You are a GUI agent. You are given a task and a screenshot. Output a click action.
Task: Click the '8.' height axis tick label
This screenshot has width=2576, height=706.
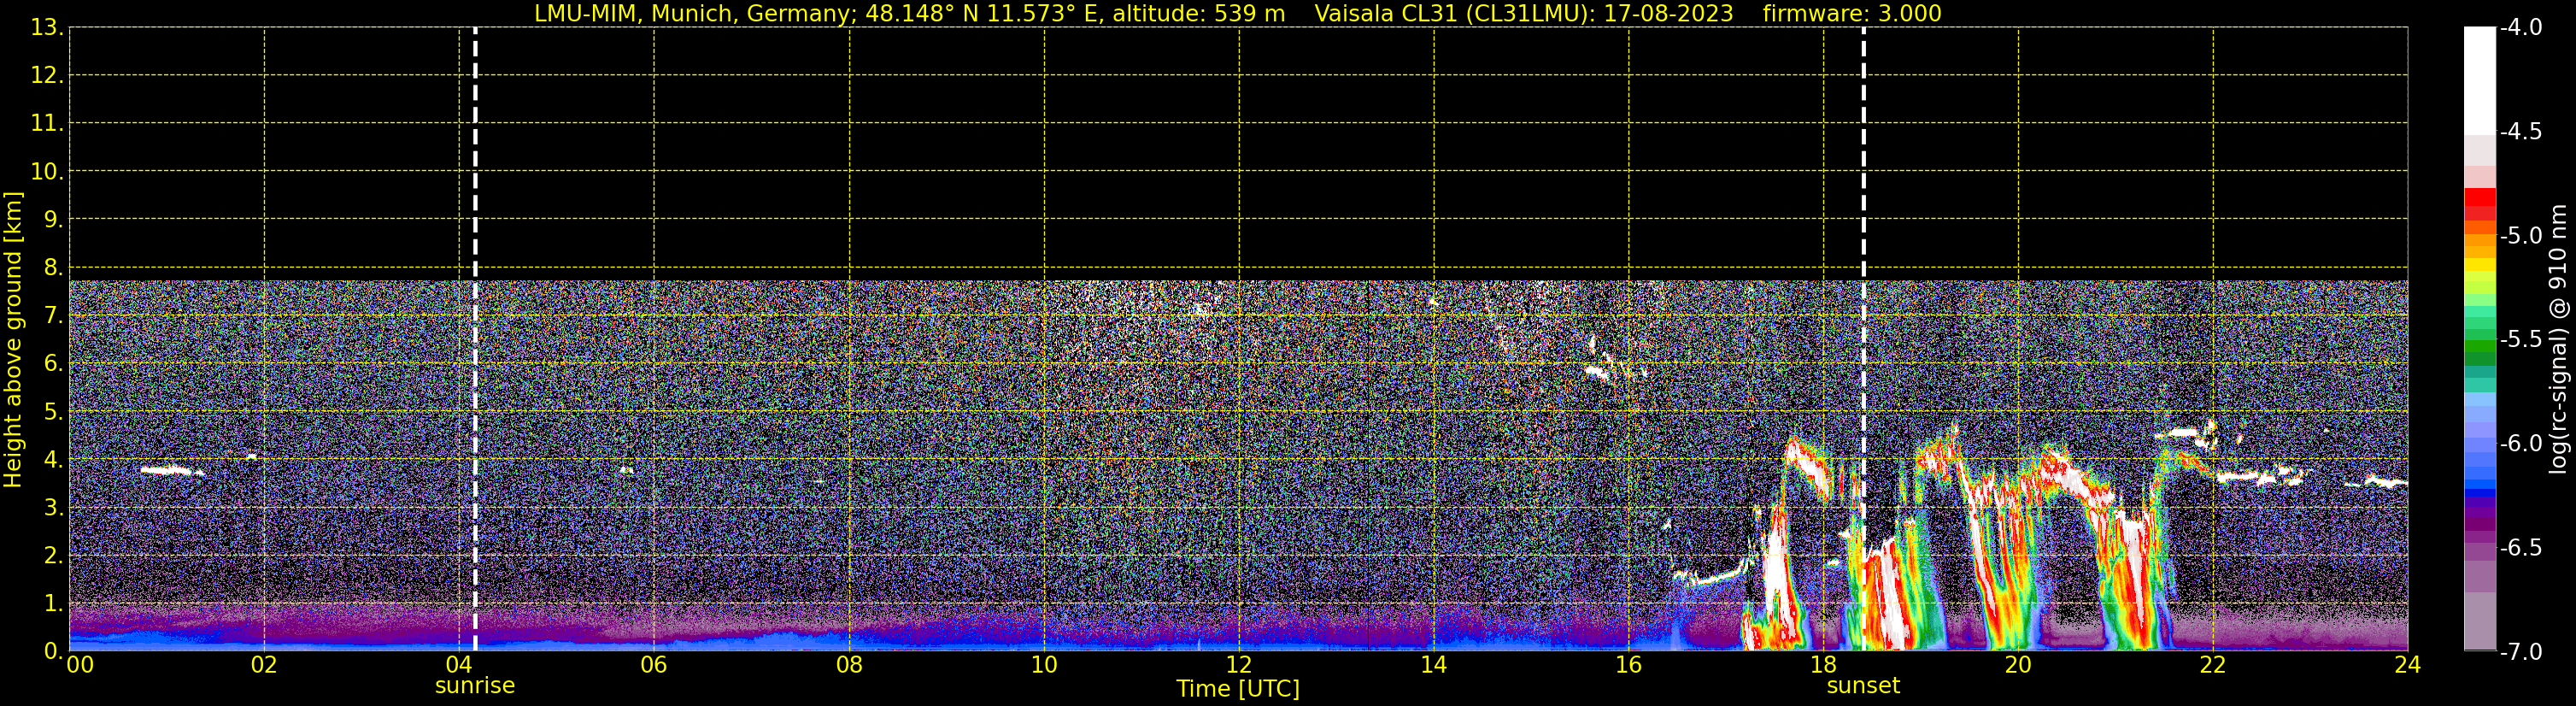(x=53, y=267)
